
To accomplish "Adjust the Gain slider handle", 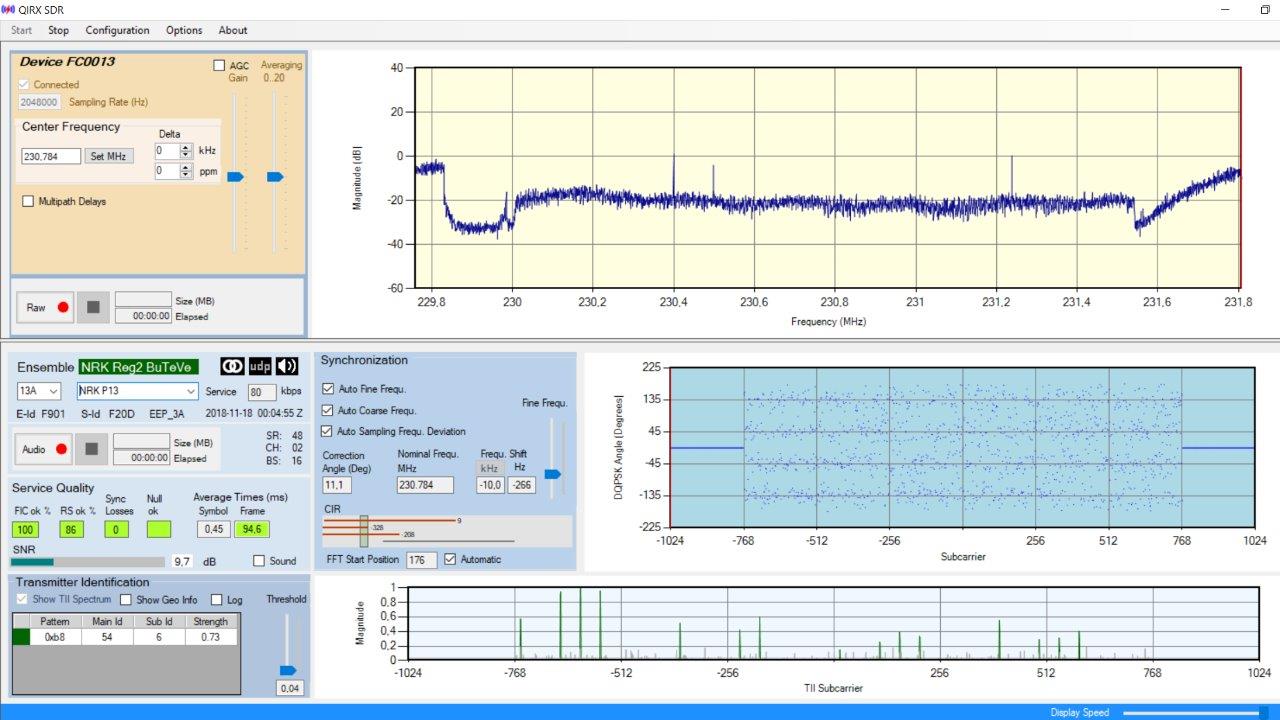I will [236, 177].
